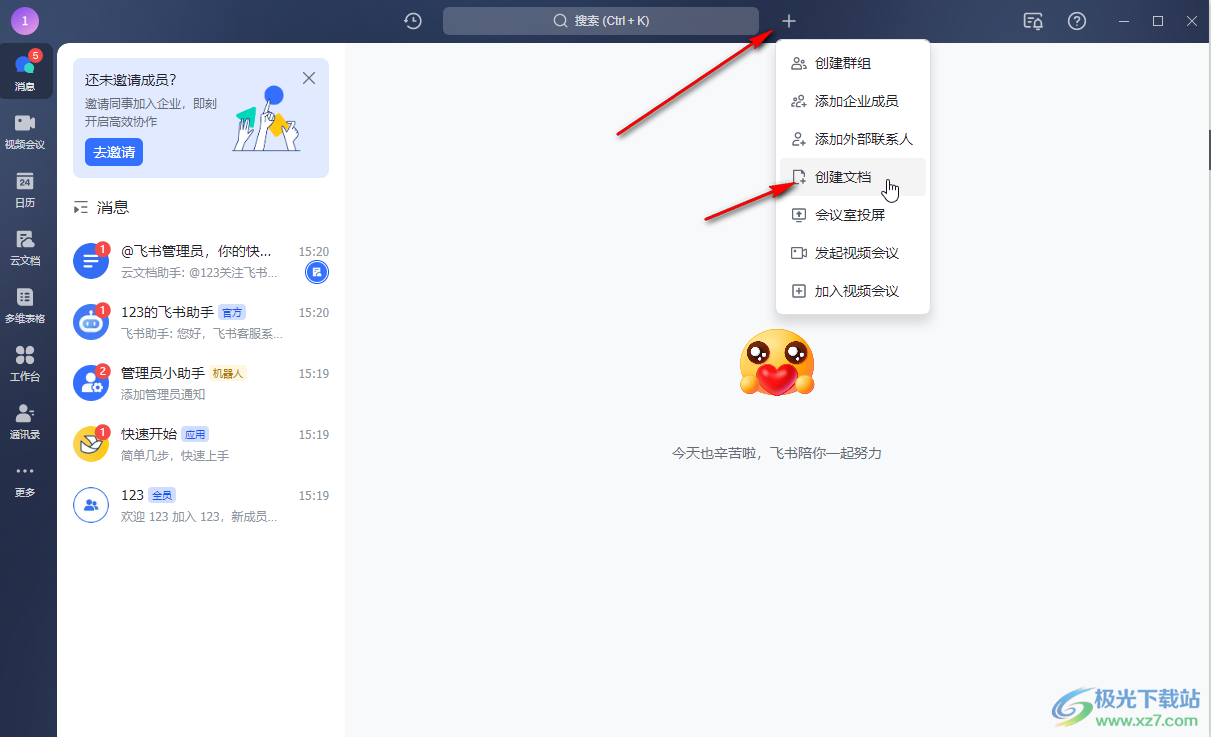Click the 云文档助手 chat avatar
This screenshot has width=1211, height=737.
tap(91, 261)
